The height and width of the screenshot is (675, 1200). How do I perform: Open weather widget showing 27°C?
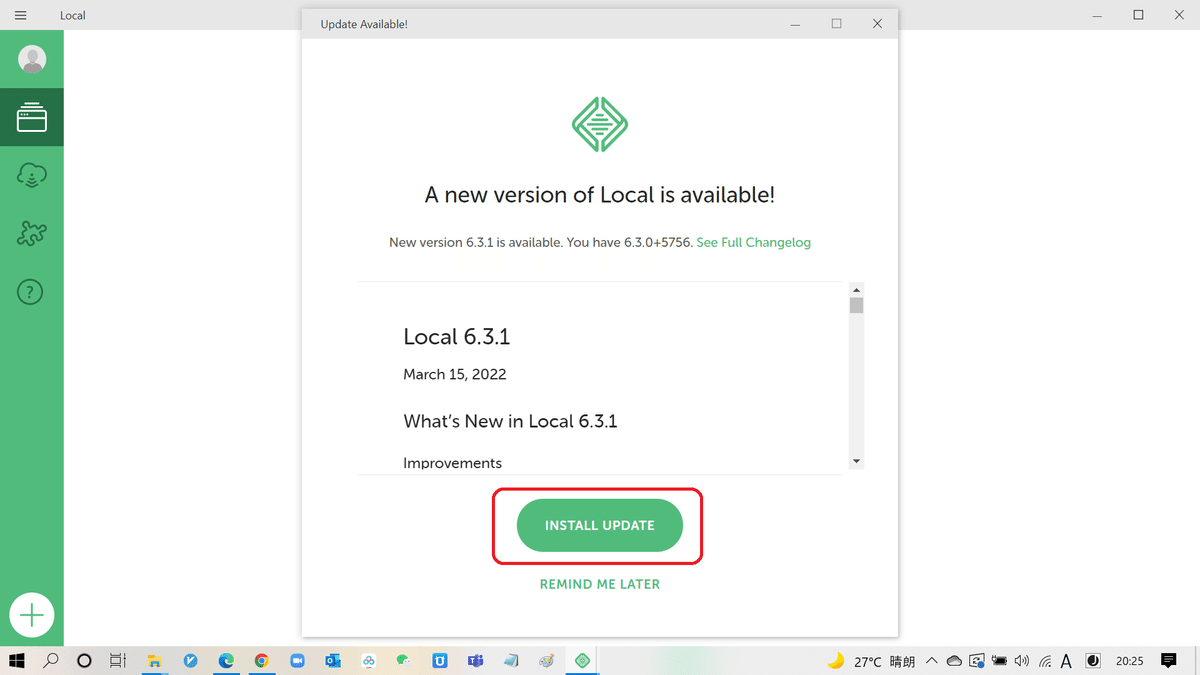870,661
